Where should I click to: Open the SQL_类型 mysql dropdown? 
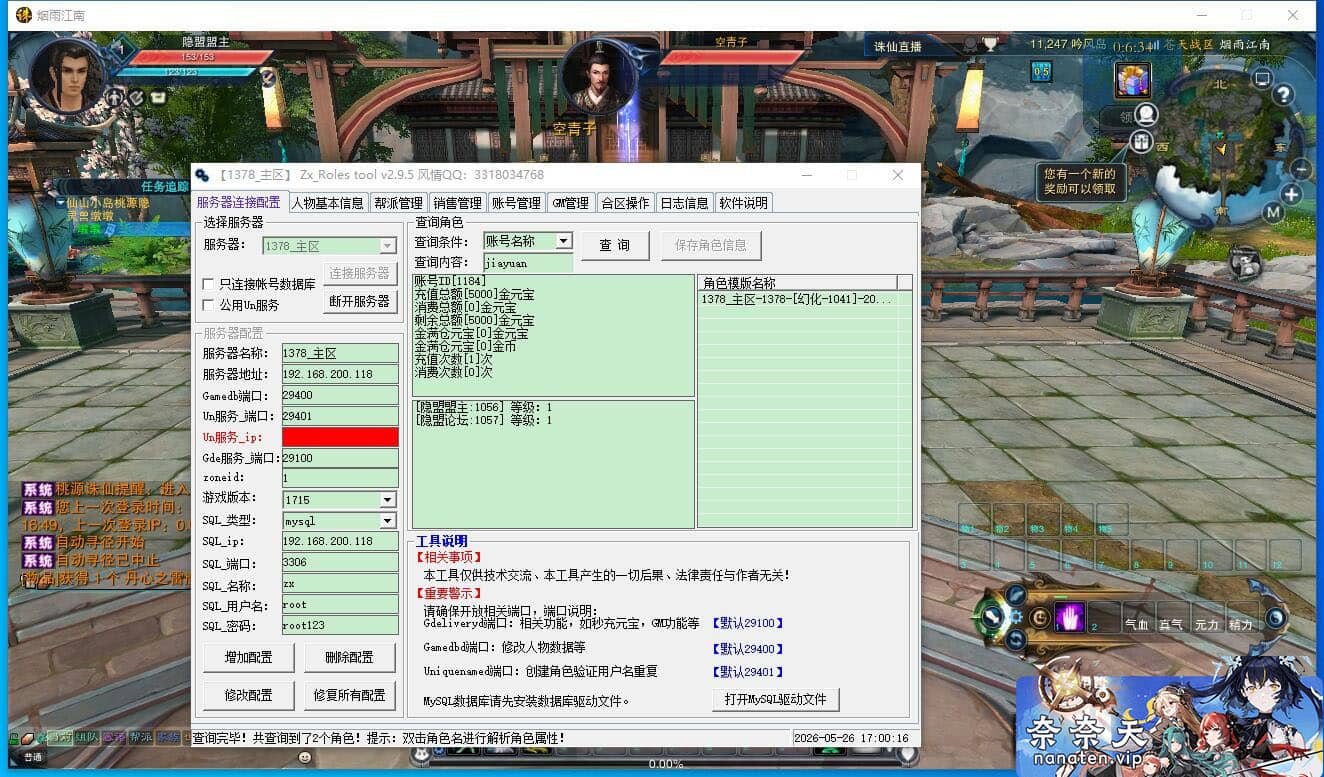point(387,521)
